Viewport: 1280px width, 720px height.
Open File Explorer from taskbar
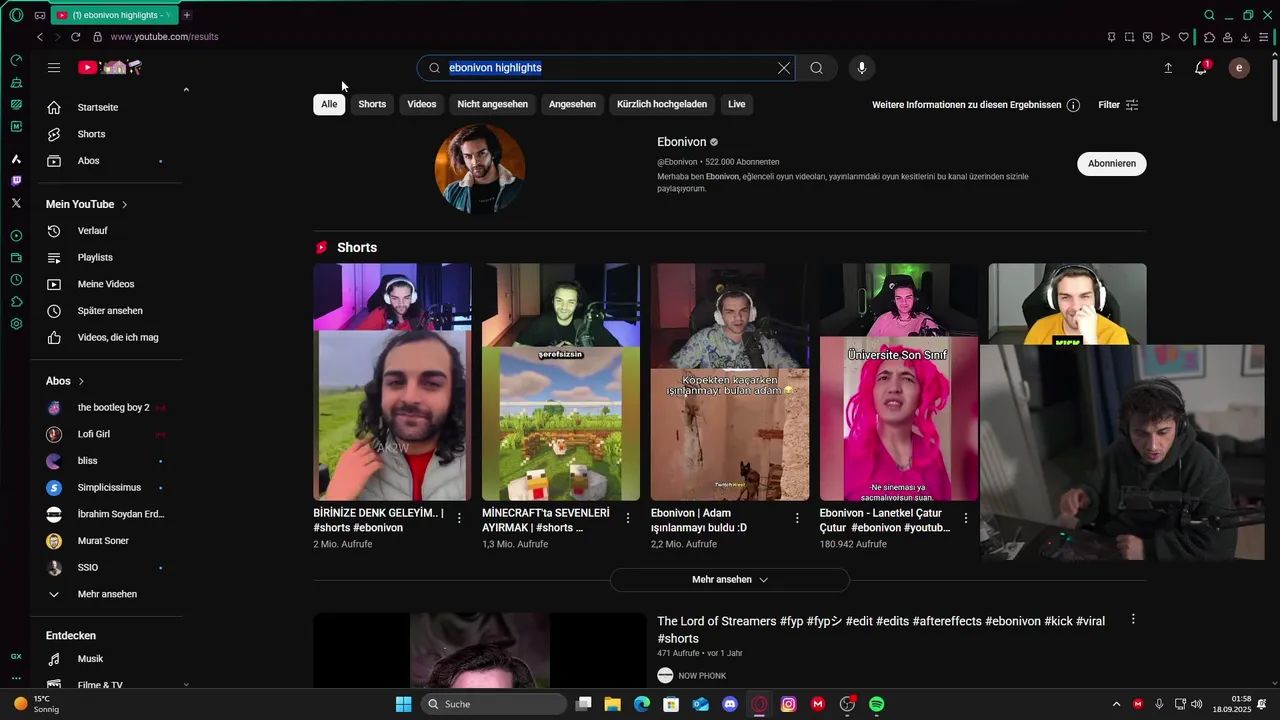tap(613, 704)
